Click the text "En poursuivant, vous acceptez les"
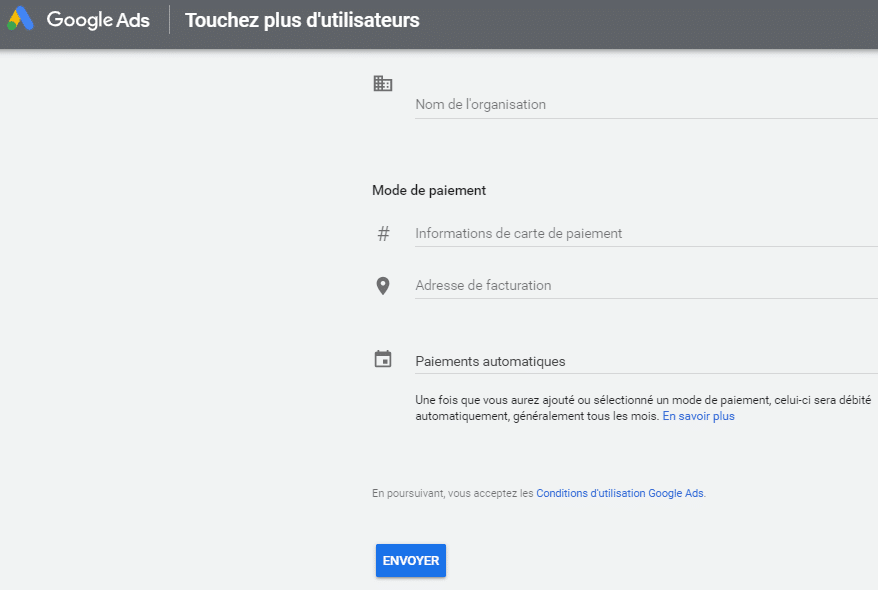This screenshot has height=590, width=878. coord(452,493)
